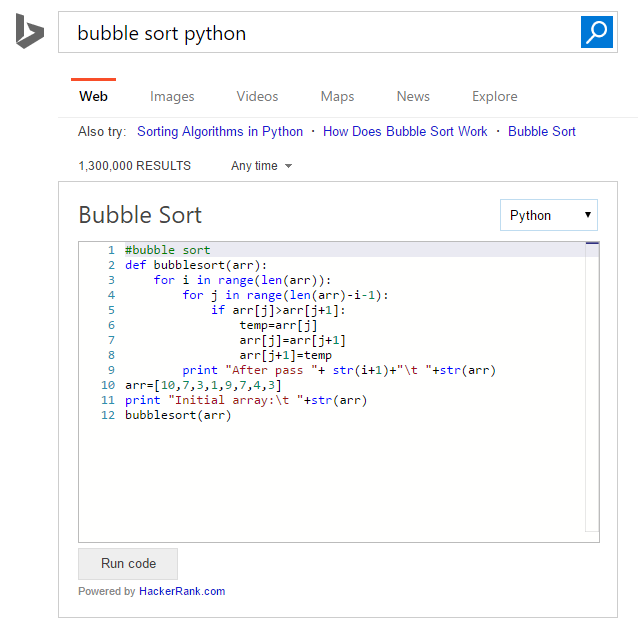This screenshot has width=638, height=638.
Task: Click the def bubblesort(arr) code line
Action: click(196, 265)
